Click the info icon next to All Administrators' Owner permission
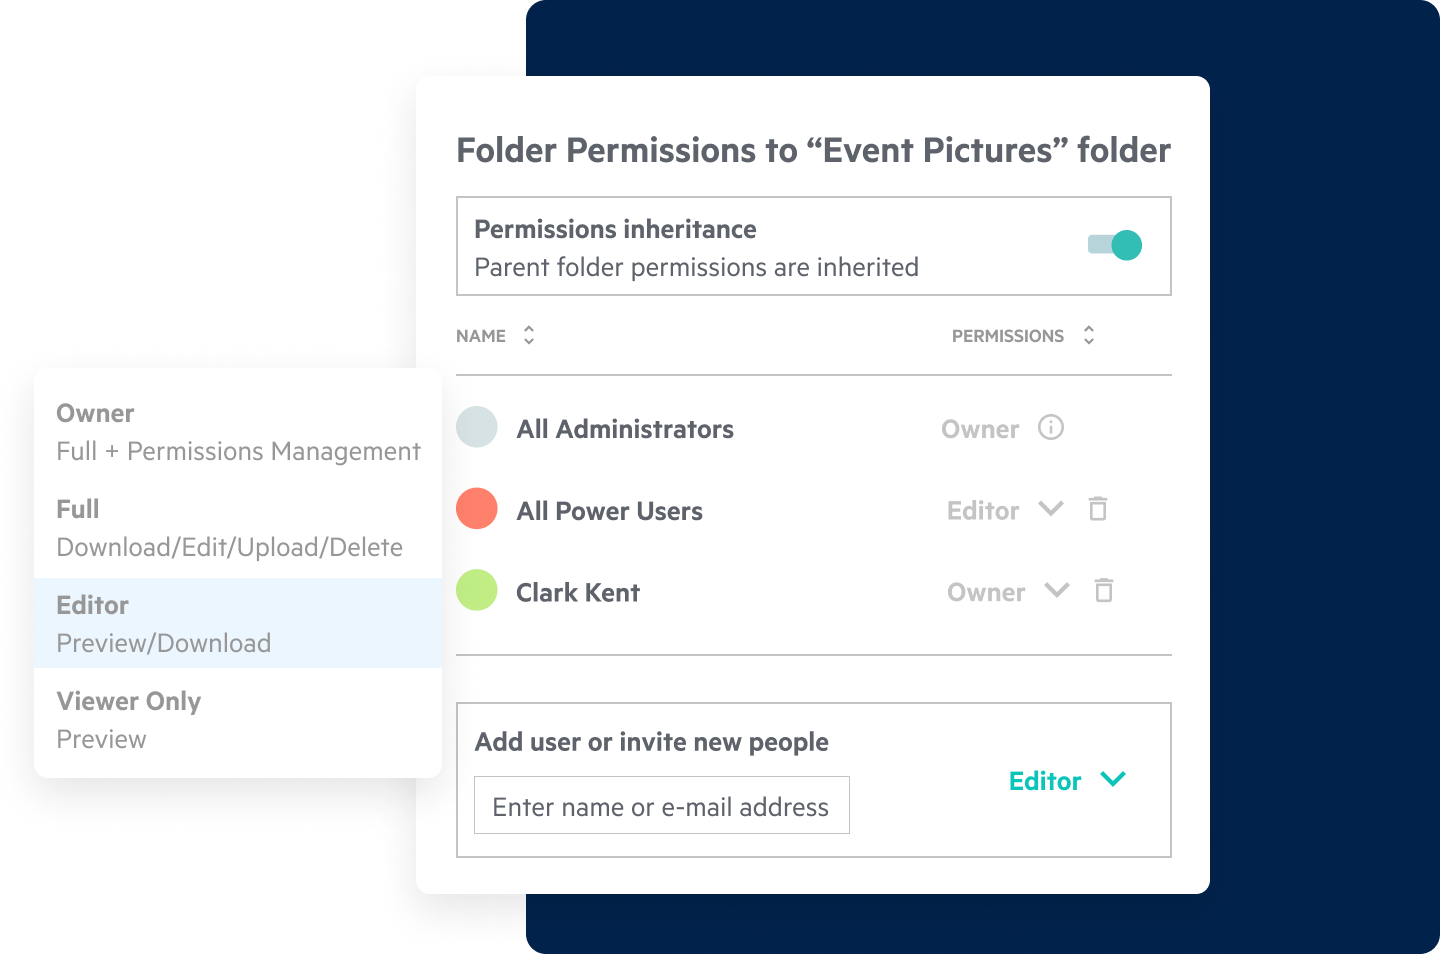1440x954 pixels. pyautogui.click(x=1049, y=428)
